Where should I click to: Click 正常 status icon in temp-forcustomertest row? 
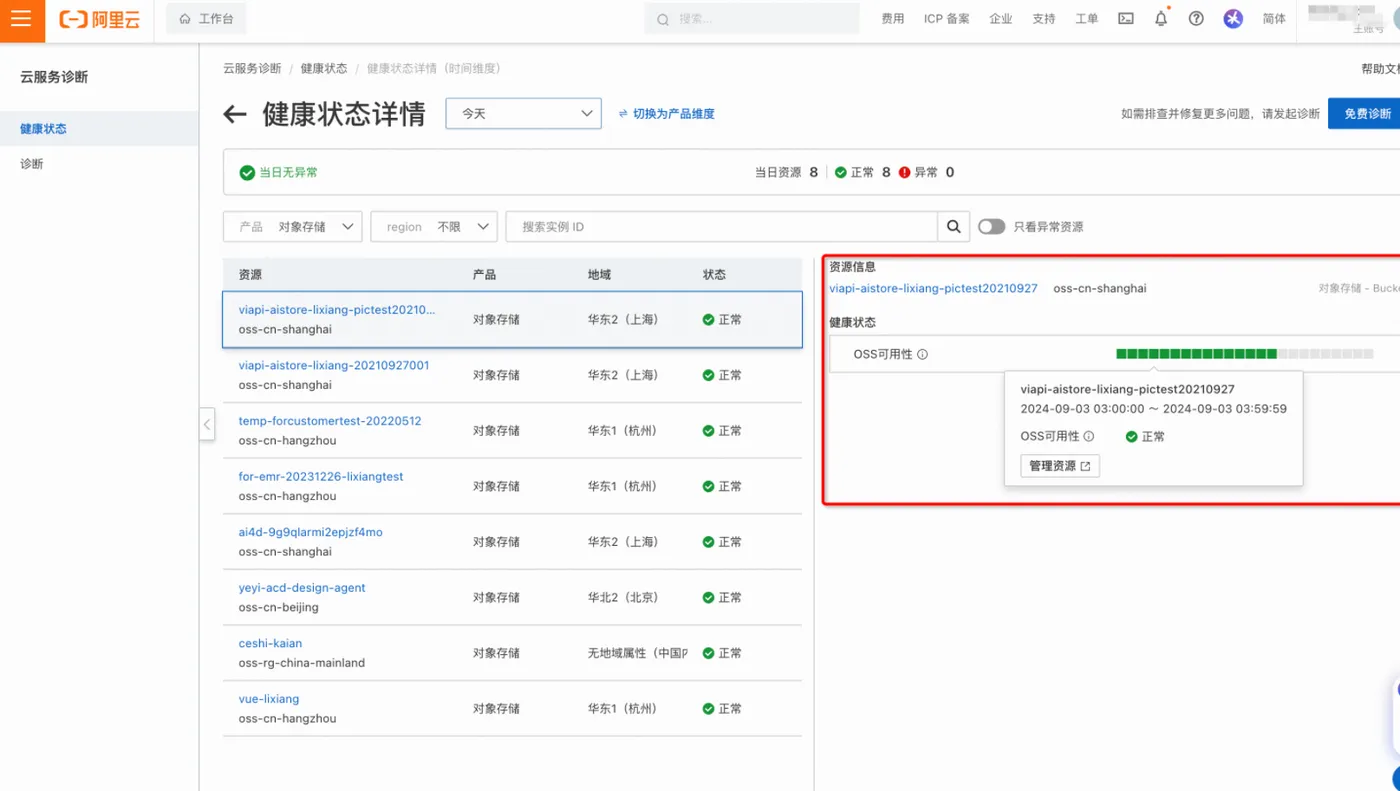pos(708,431)
